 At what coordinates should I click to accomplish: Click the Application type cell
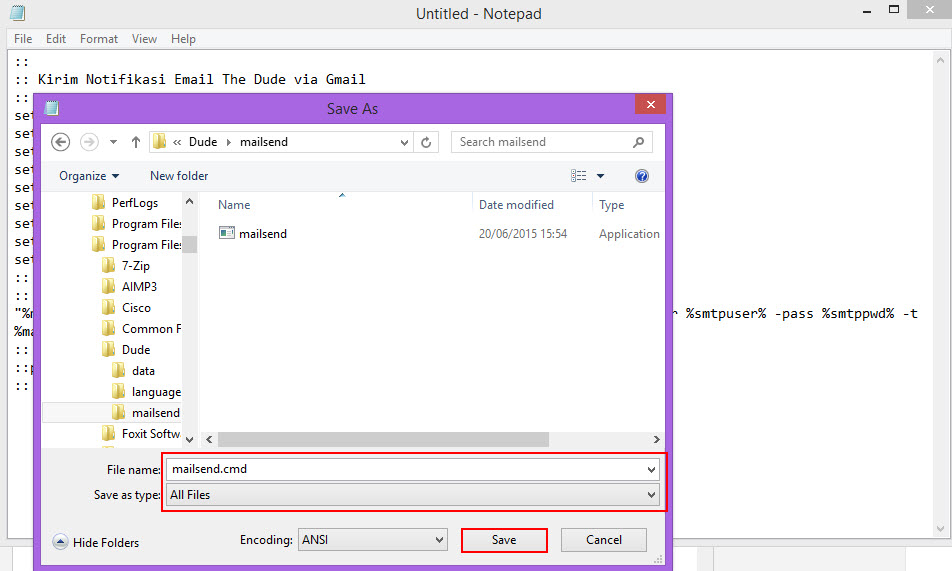pyautogui.click(x=629, y=233)
